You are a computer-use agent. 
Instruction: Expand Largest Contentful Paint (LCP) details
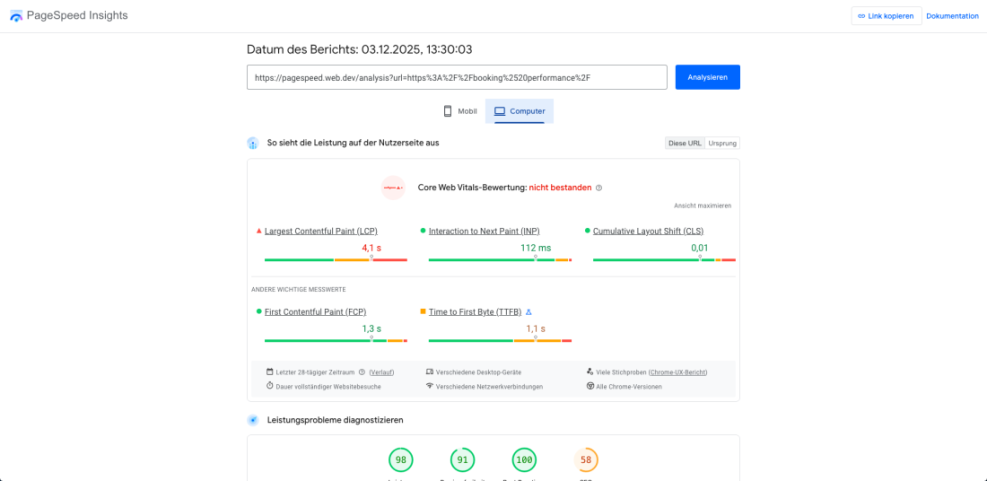pos(320,231)
